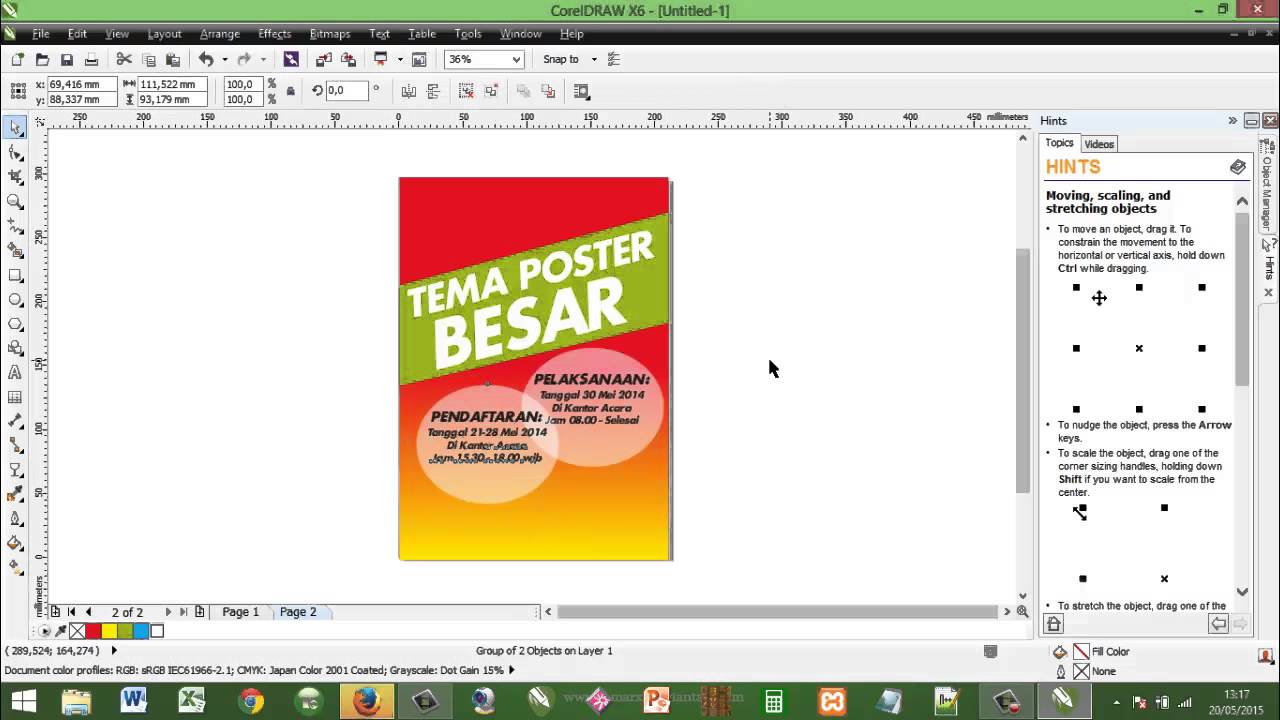Image resolution: width=1280 pixels, height=720 pixels.
Task: Select the Fill tool bucket
Action: pyautogui.click(x=15, y=544)
